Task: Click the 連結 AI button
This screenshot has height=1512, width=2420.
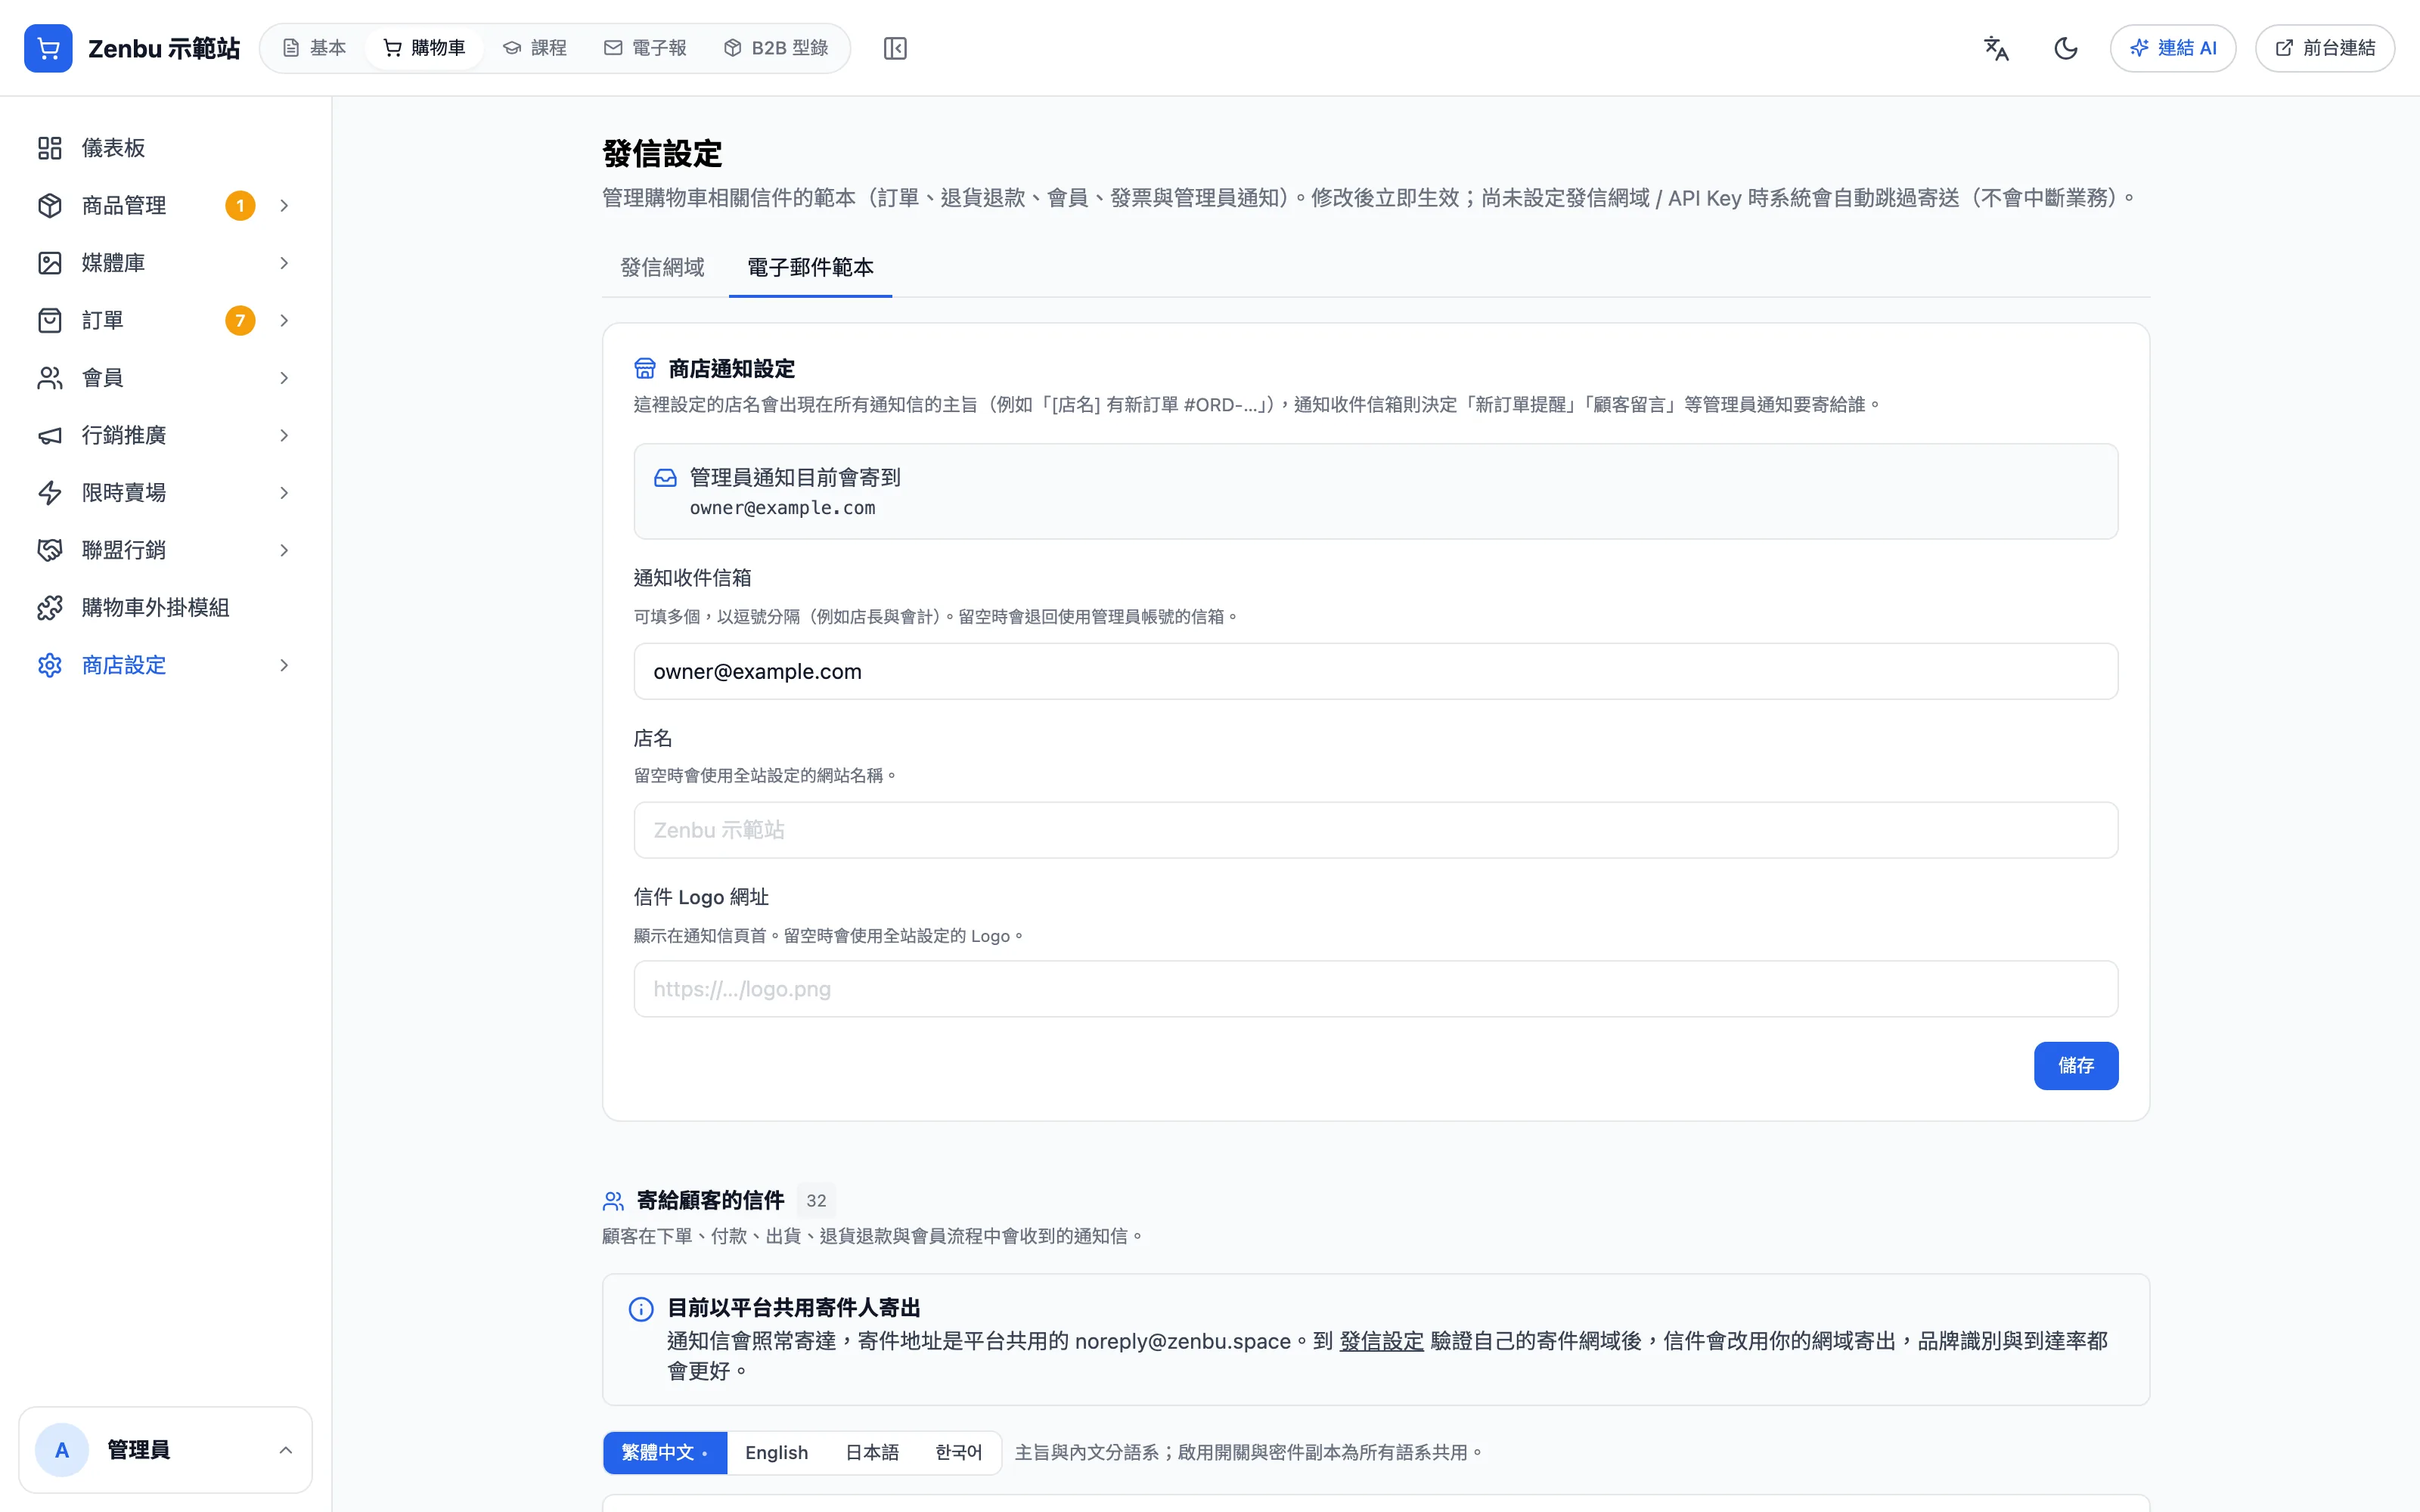Action: point(2173,48)
